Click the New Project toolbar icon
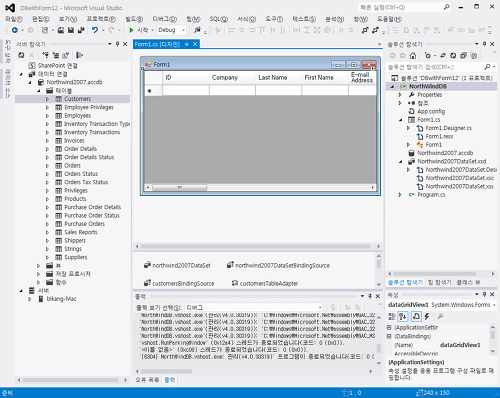Image resolution: width=500 pixels, height=398 pixels. click(x=44, y=30)
